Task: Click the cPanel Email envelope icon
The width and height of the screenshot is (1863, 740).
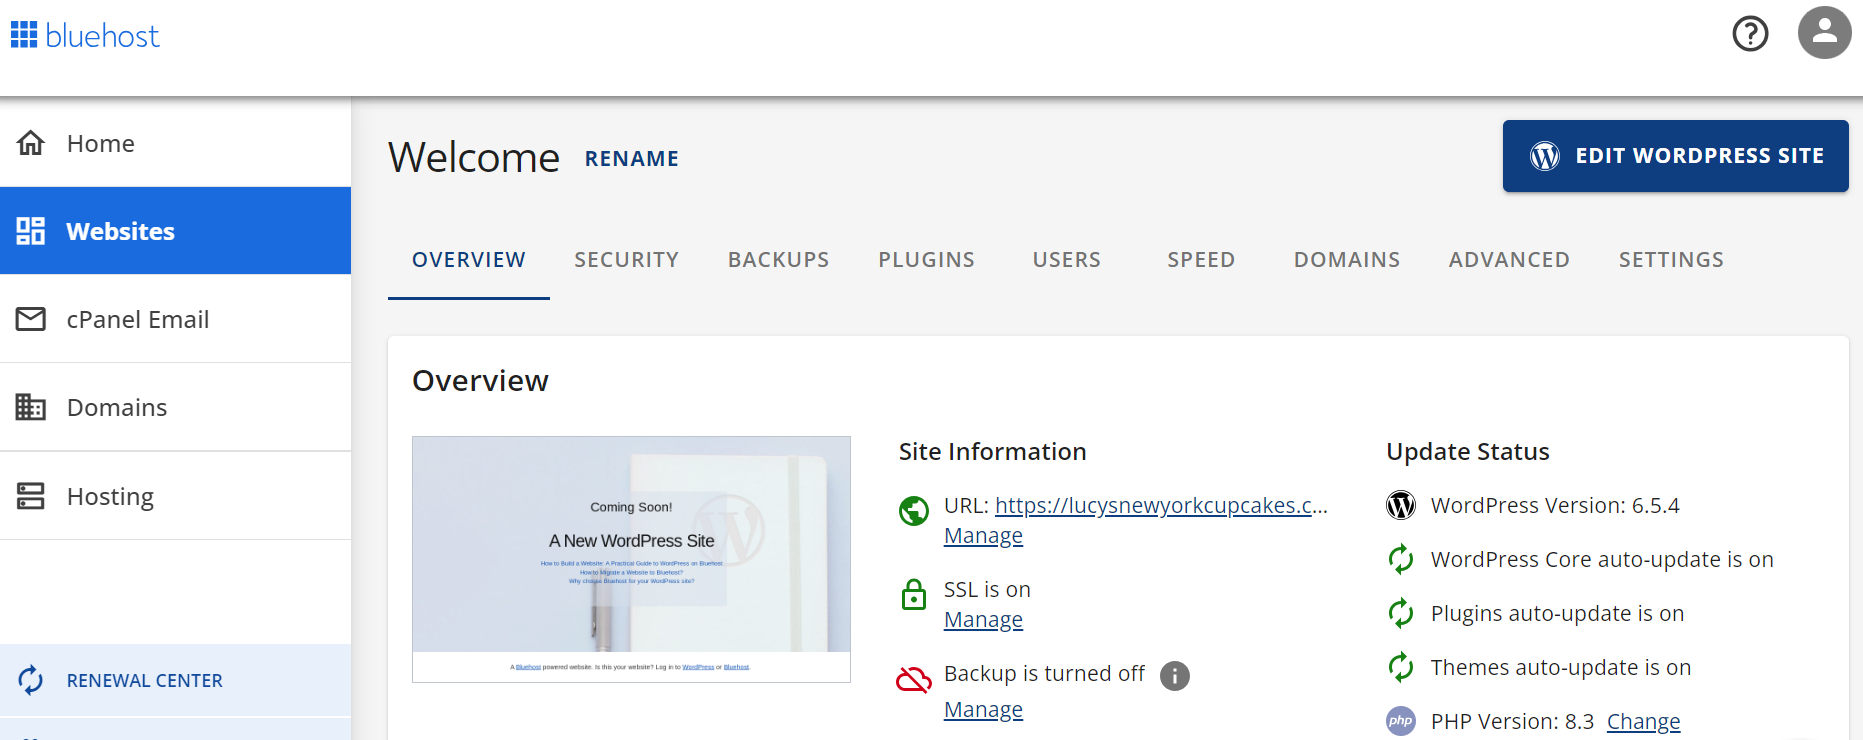Action: [31, 319]
